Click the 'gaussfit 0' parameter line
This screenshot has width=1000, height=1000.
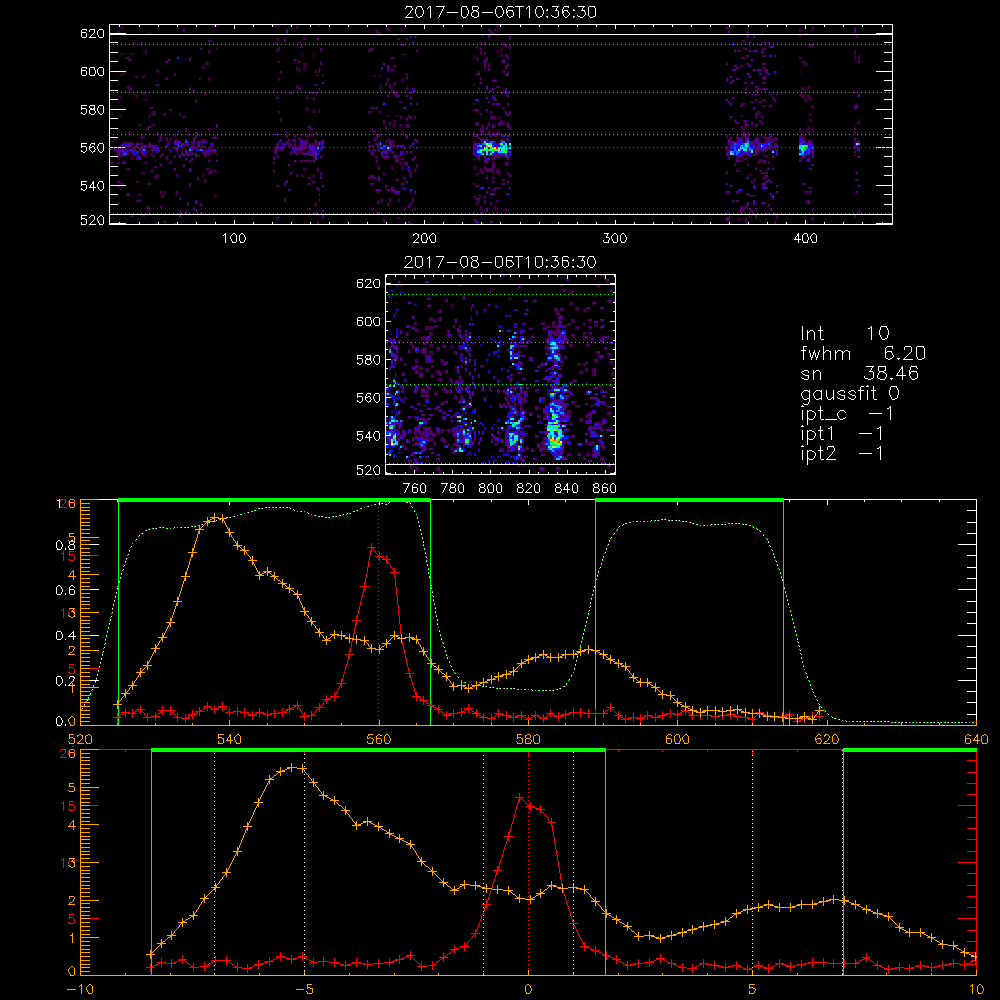coord(850,393)
